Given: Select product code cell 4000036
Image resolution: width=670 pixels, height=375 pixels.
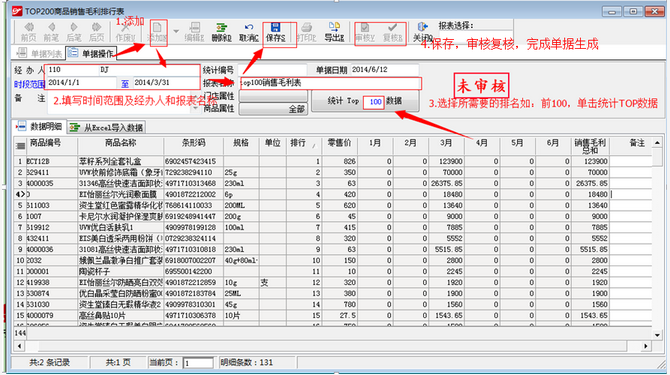Looking at the screenshot, I should (x=52, y=249).
